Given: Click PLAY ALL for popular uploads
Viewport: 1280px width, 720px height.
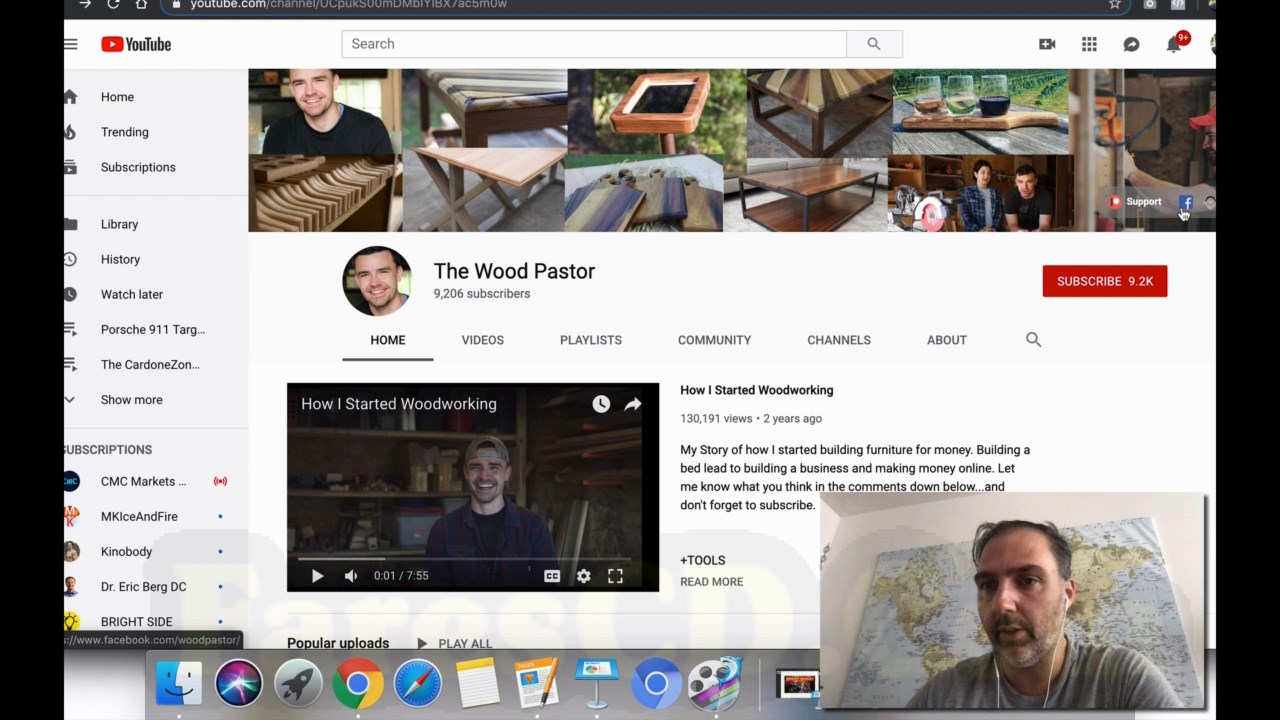Looking at the screenshot, I should click(x=455, y=644).
